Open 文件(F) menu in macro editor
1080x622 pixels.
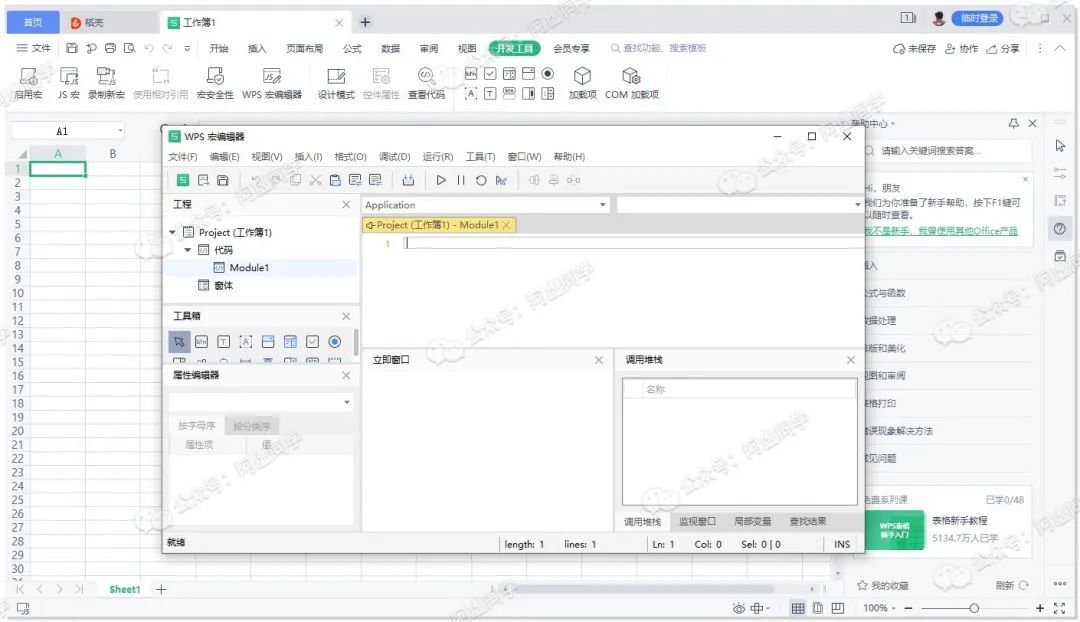point(183,157)
